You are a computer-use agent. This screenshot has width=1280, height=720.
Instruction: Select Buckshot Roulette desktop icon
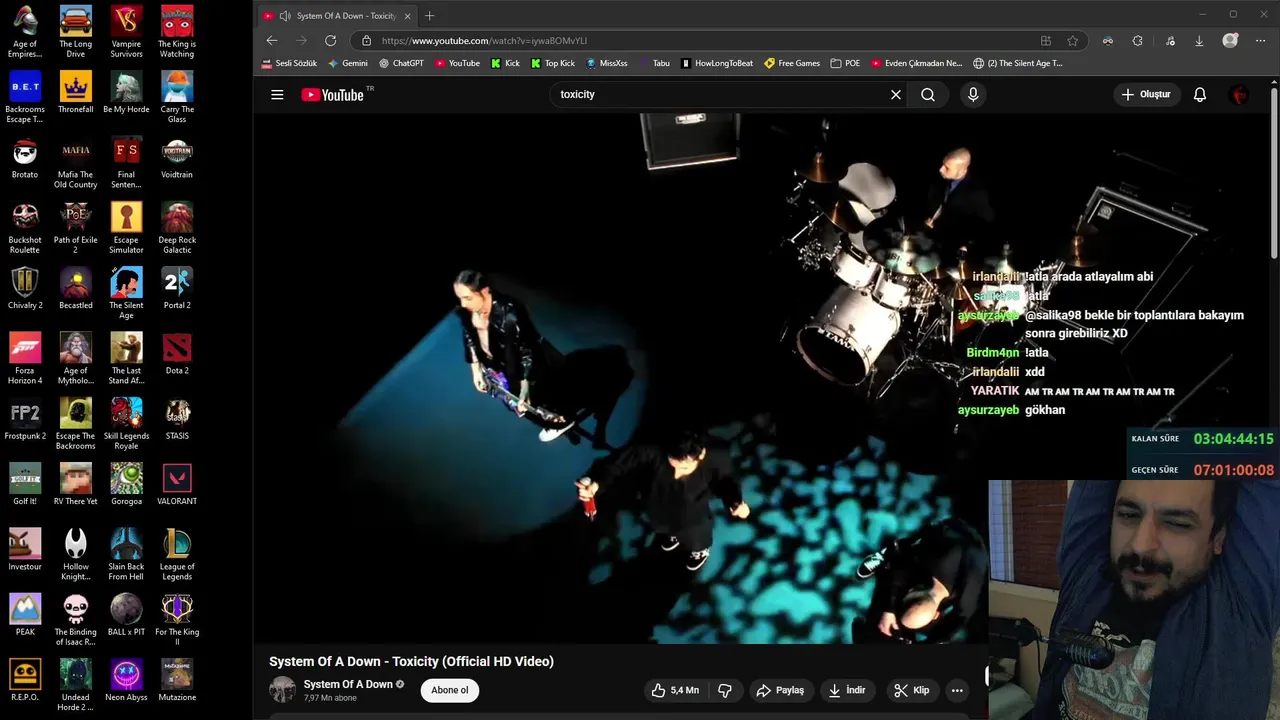point(25,228)
